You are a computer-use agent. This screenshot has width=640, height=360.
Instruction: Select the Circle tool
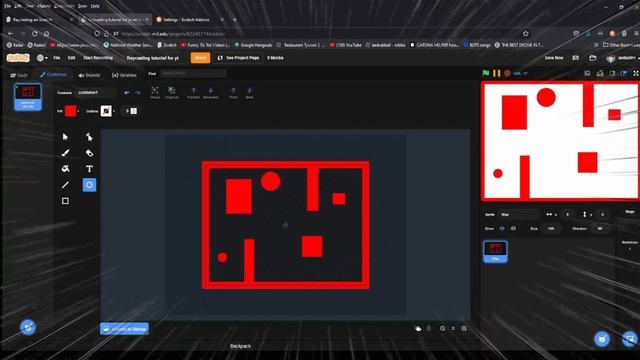click(89, 185)
